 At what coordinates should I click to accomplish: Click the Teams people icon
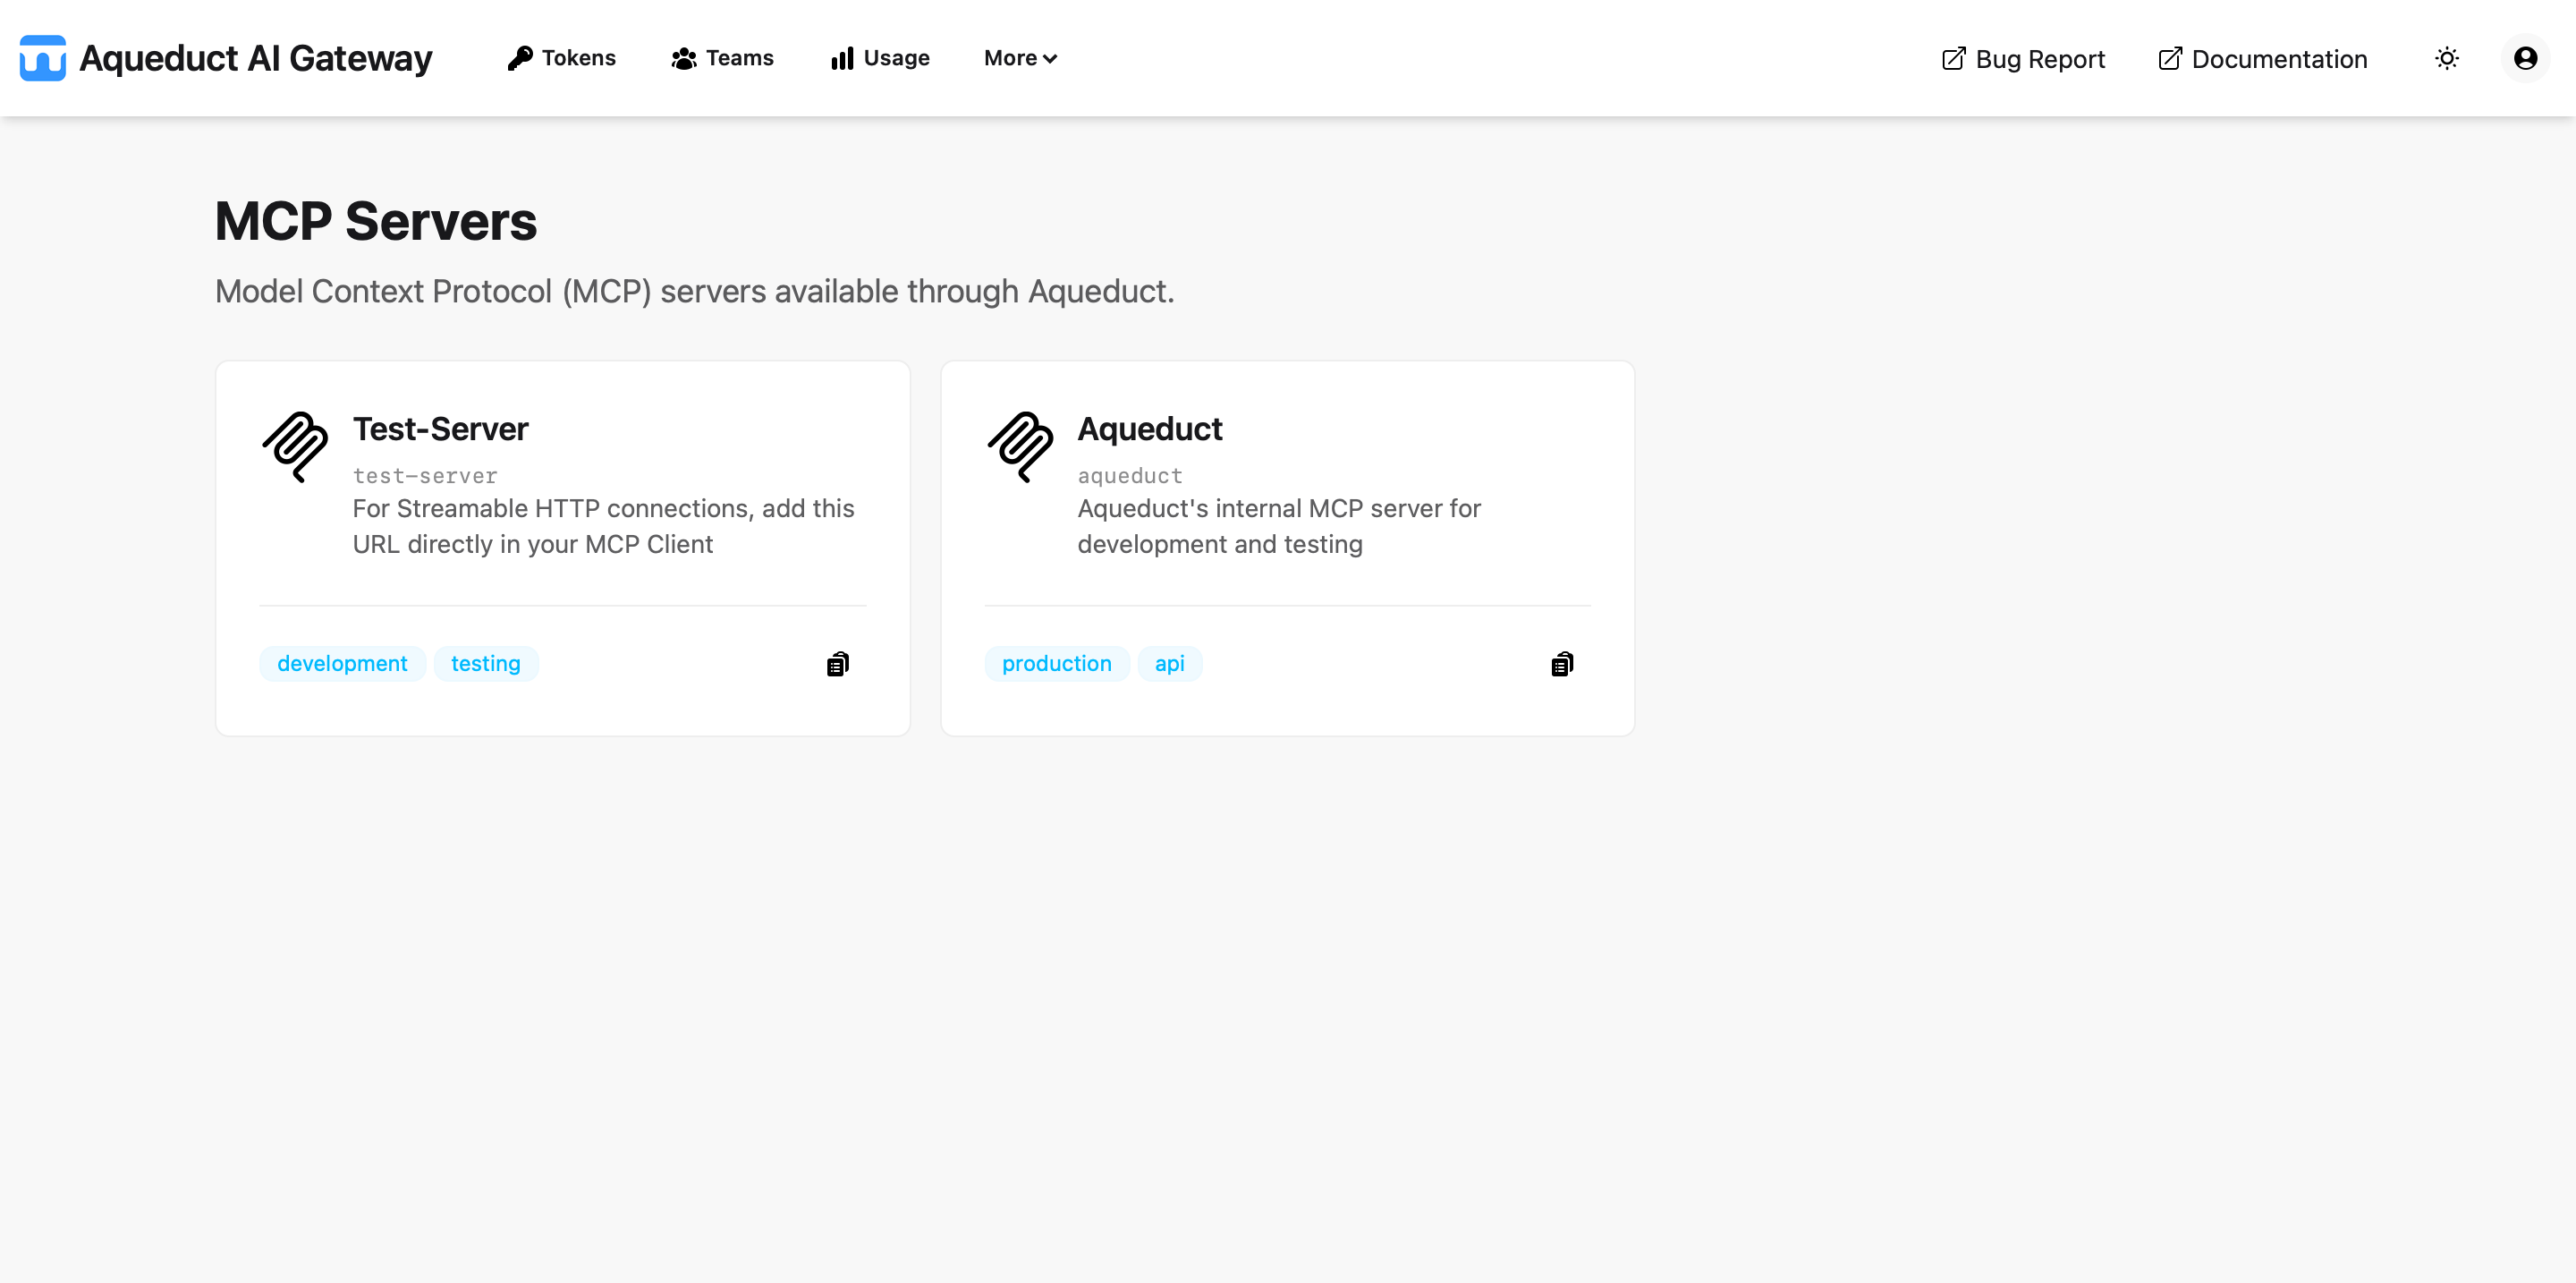click(683, 58)
